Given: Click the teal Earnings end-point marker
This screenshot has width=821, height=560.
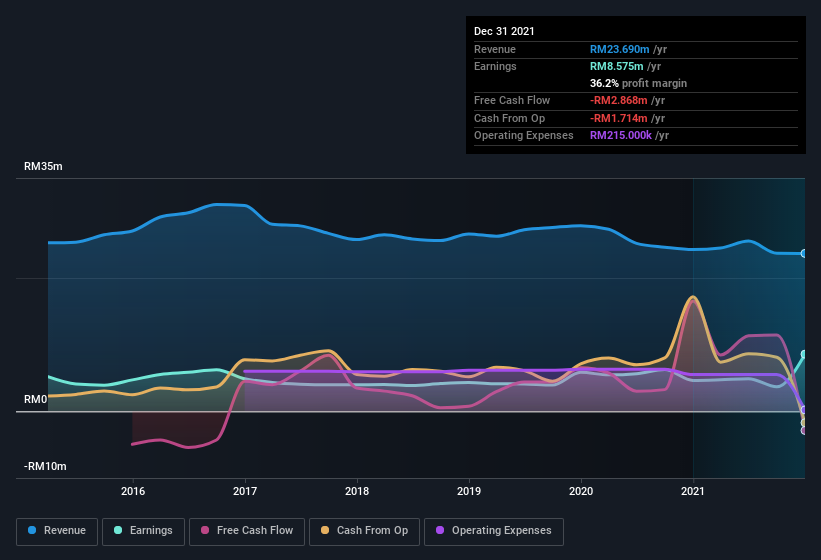Looking at the screenshot, I should 804,355.
